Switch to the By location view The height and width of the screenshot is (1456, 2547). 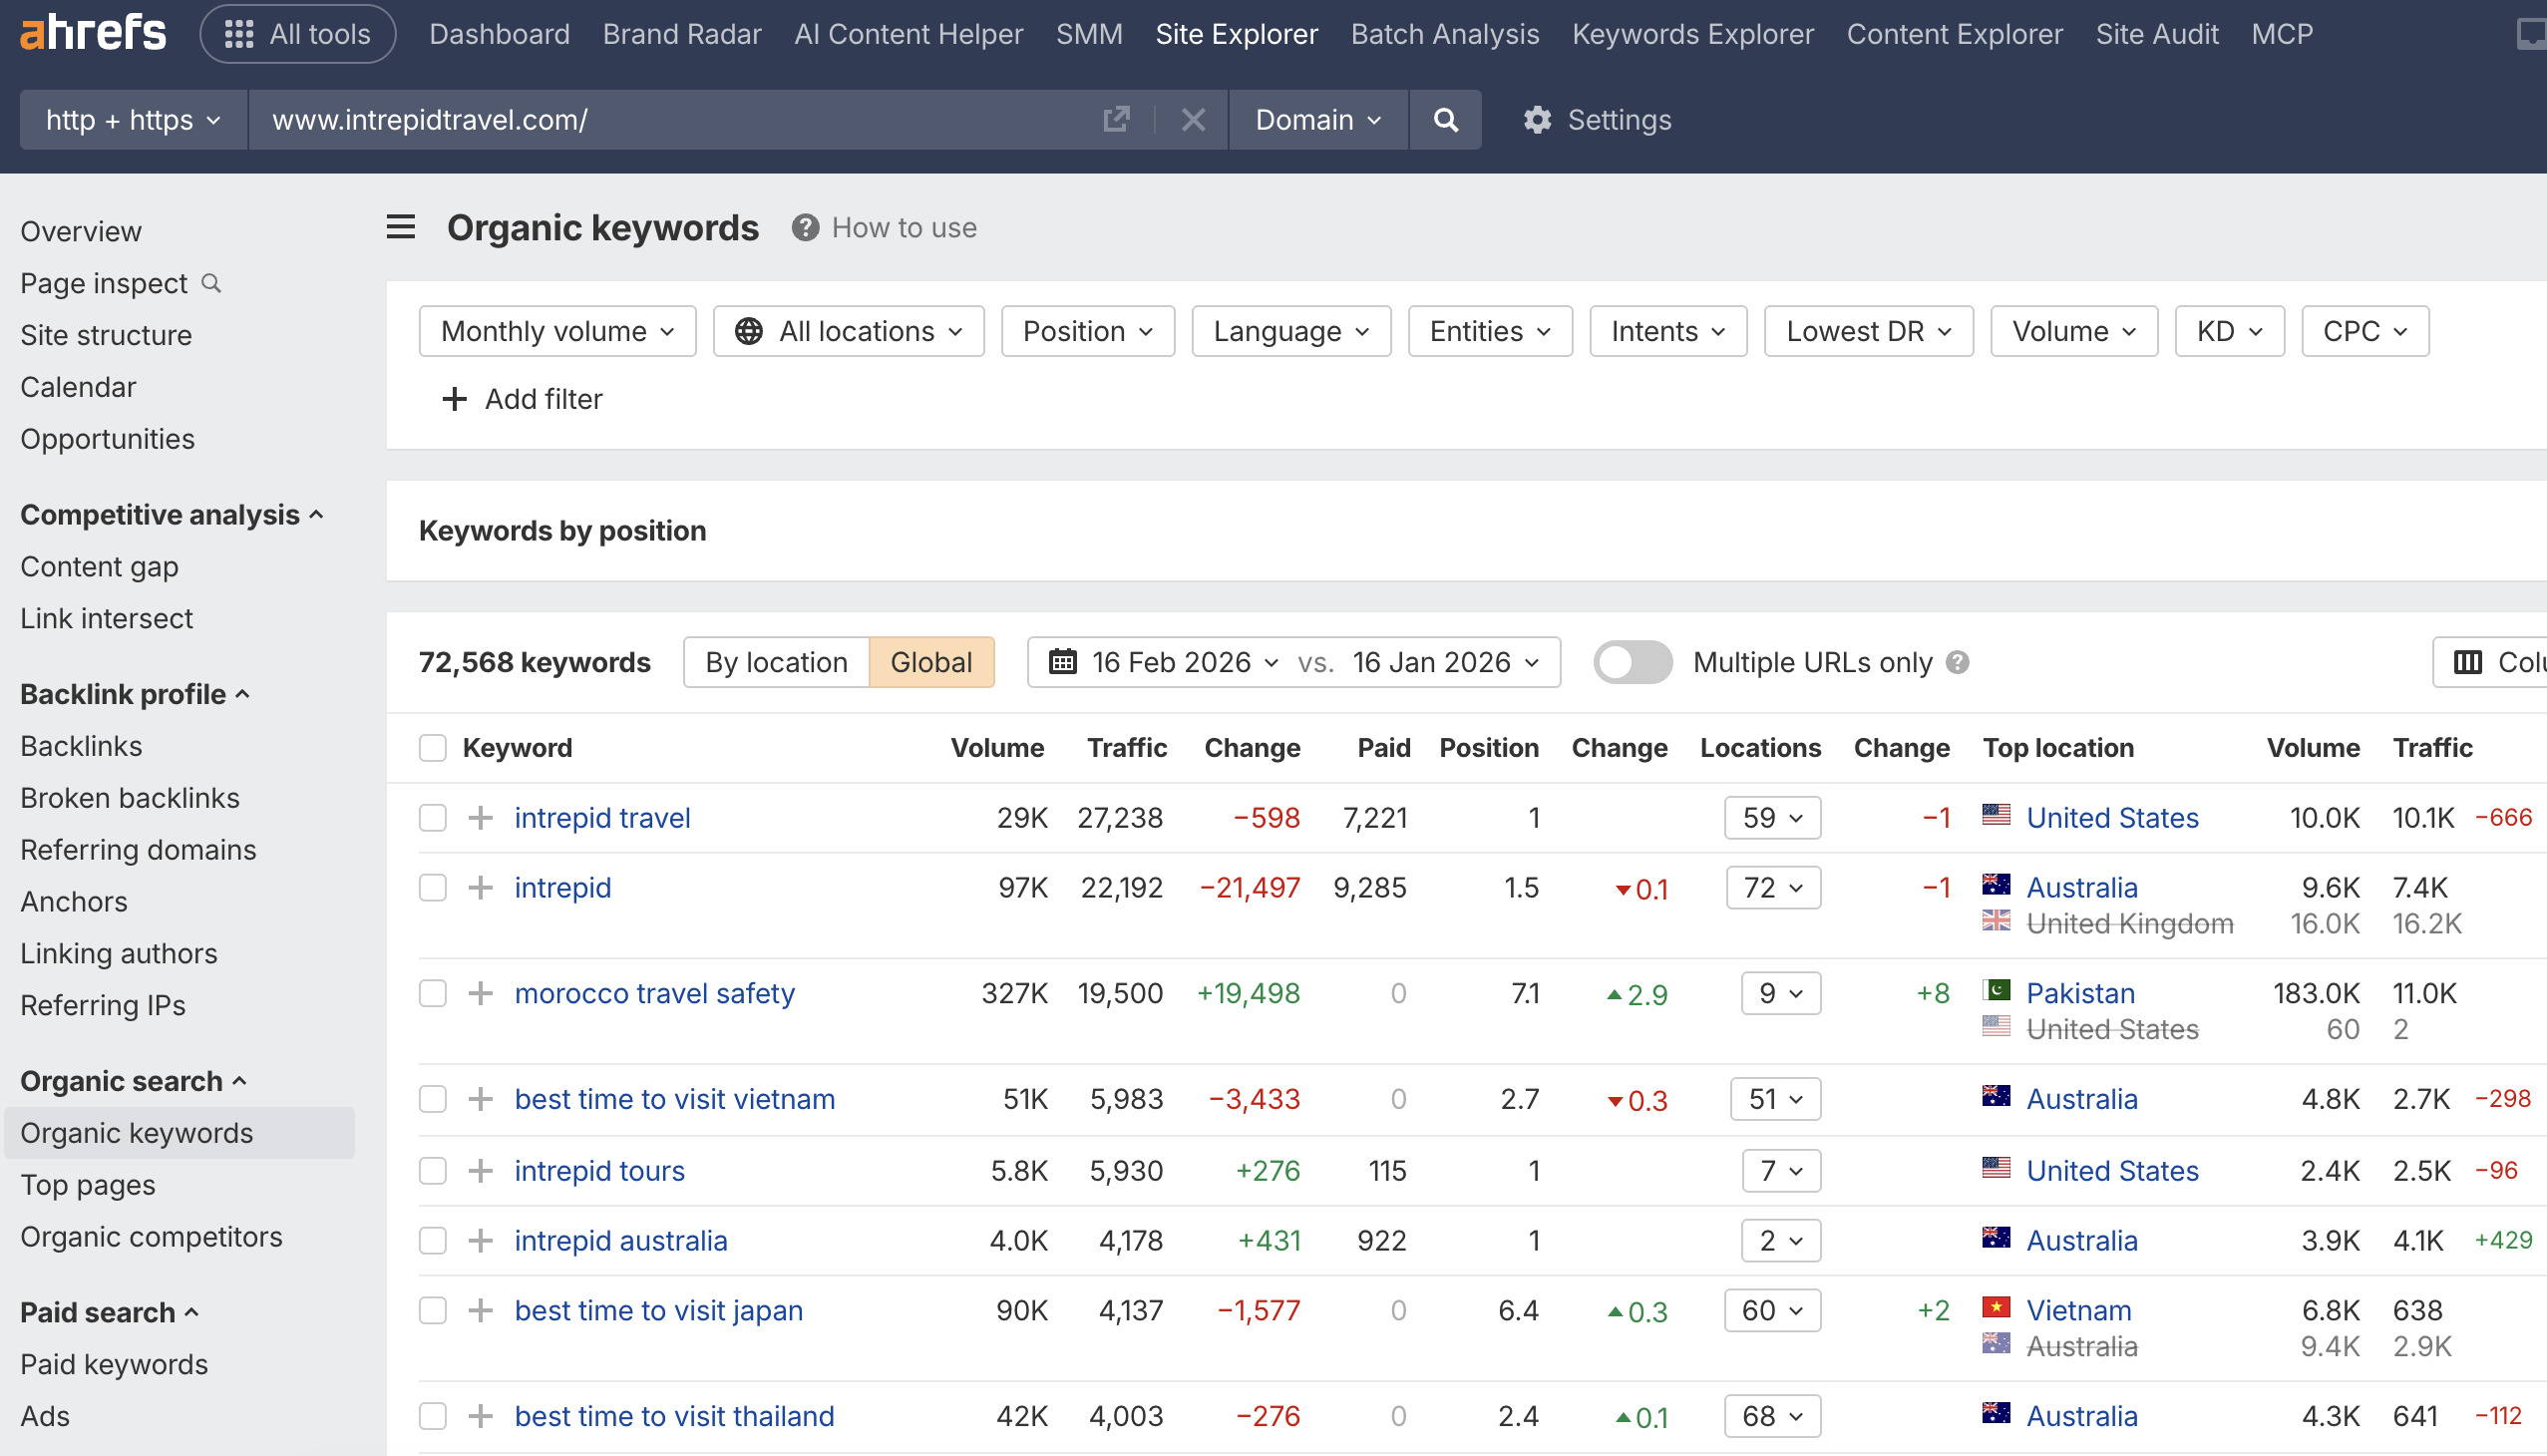(775, 661)
